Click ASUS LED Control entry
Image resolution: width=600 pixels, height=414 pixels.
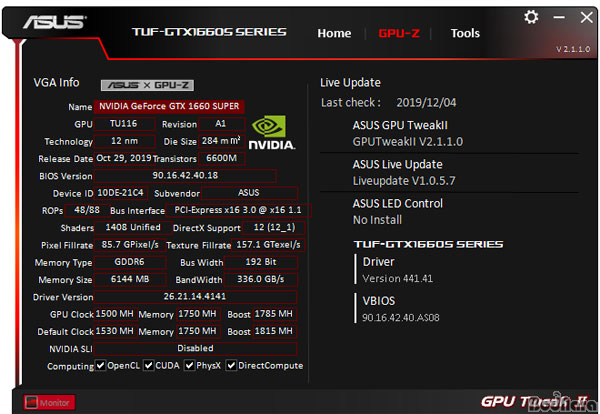pyautogui.click(x=398, y=212)
